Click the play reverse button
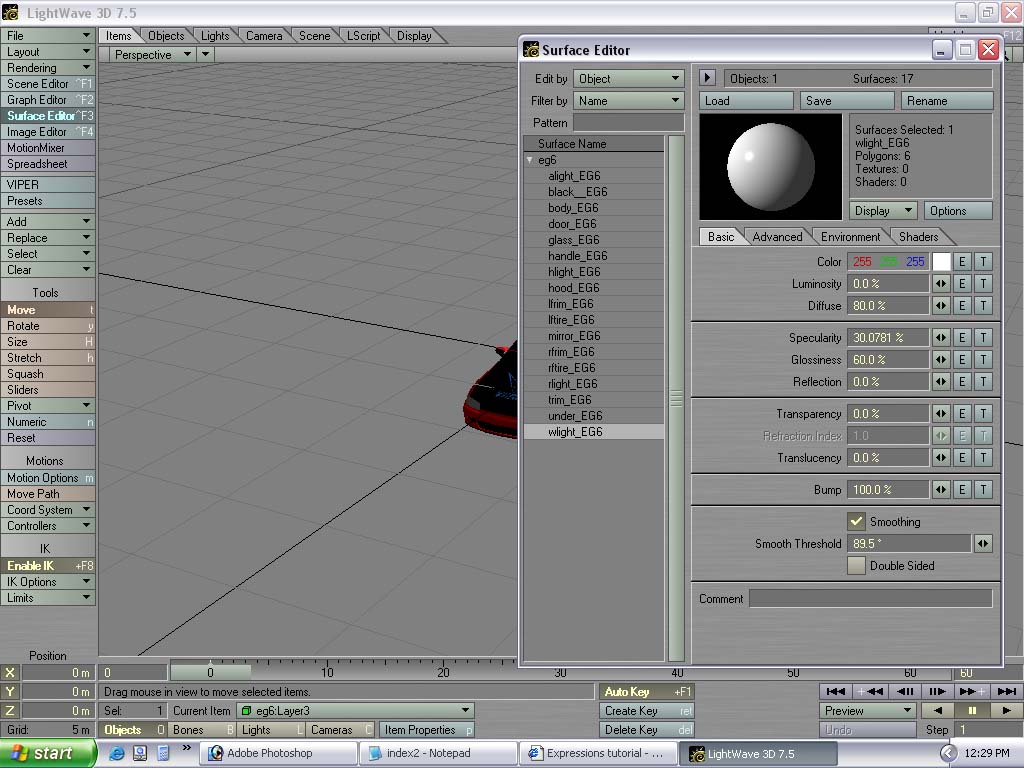The width and height of the screenshot is (1024, 768). [x=938, y=711]
